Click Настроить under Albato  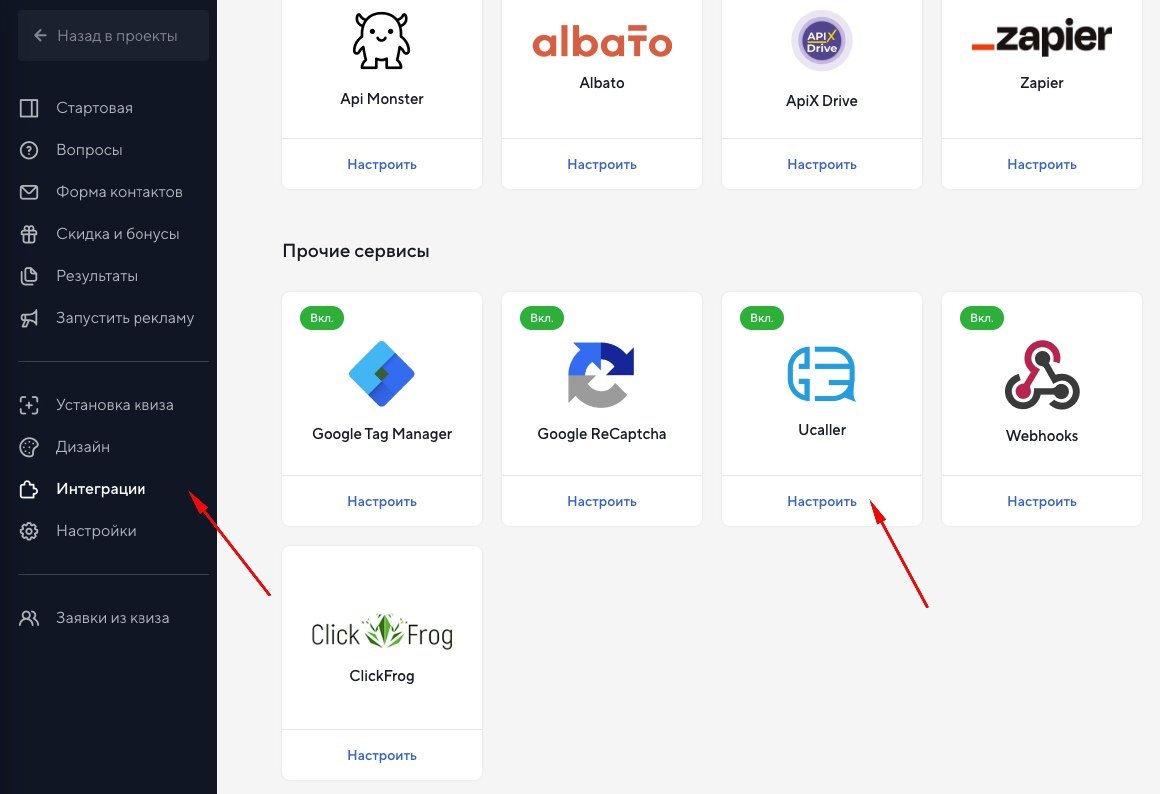click(x=602, y=164)
